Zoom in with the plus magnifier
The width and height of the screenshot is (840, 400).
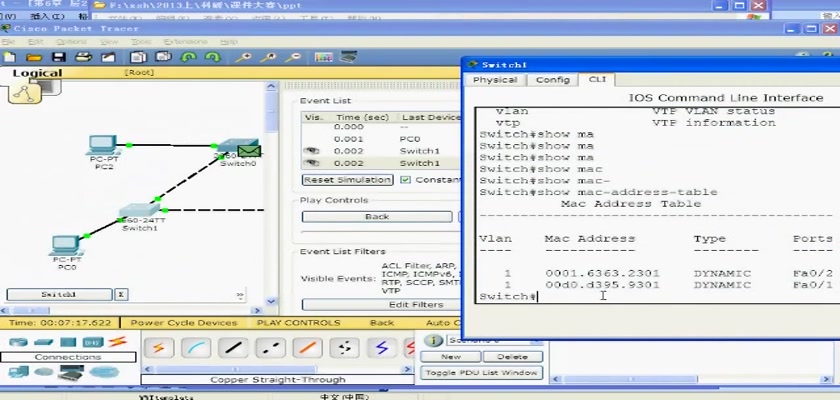coord(244,57)
